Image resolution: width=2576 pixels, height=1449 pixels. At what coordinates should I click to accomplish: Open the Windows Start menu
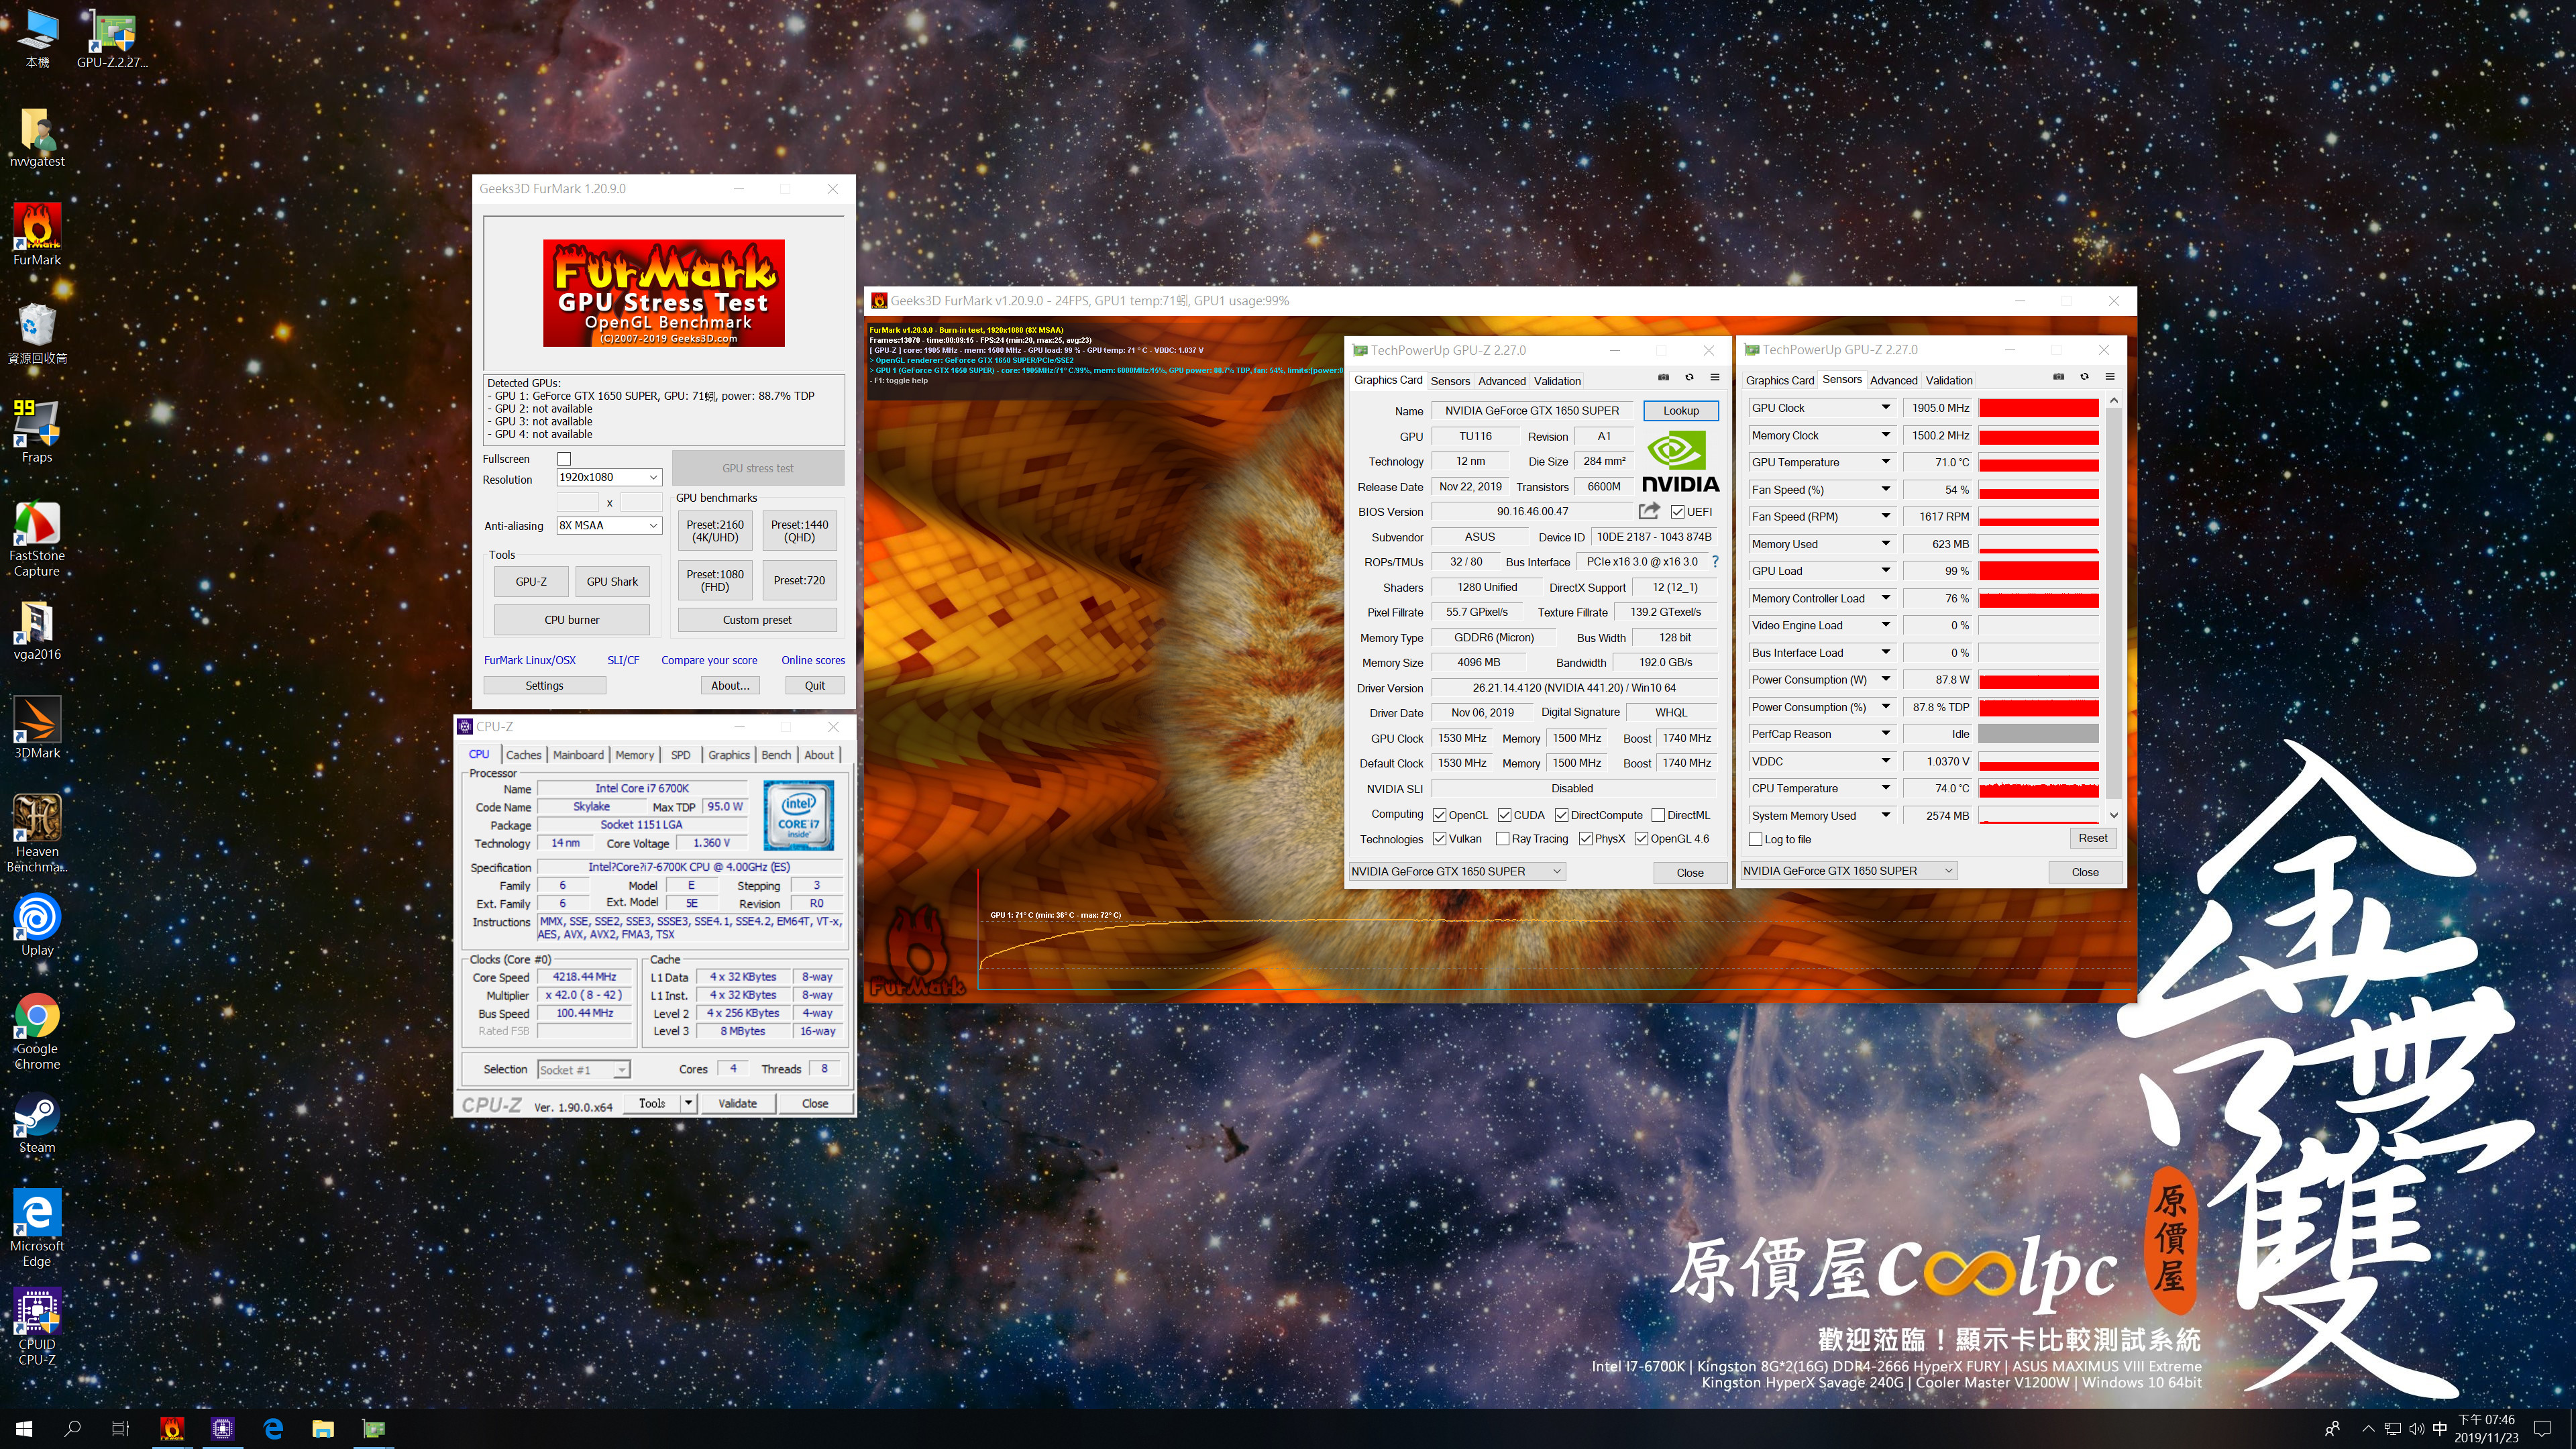pos(24,1428)
